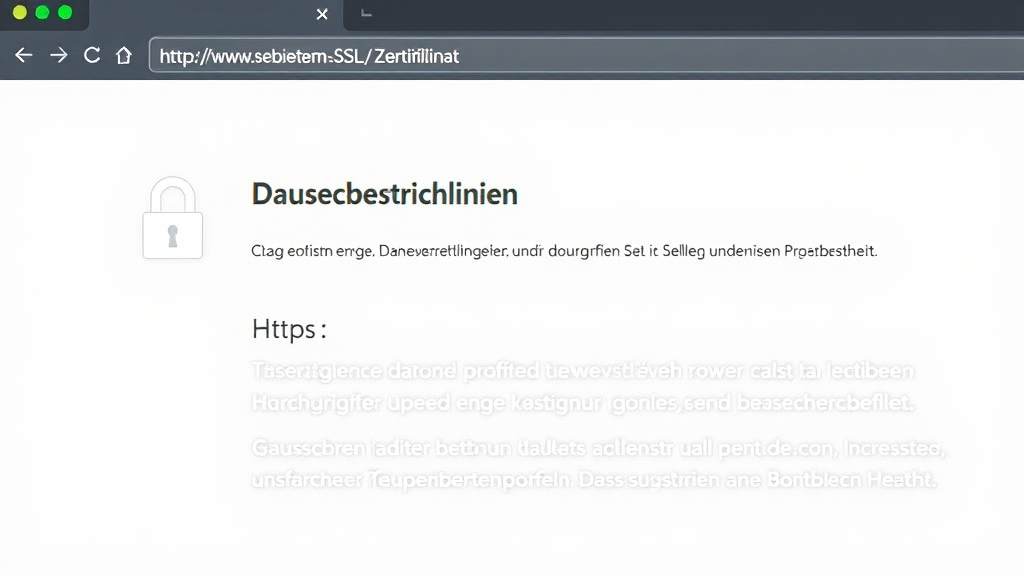Click the yellow minimize traffic light button
1024x576 pixels.
point(41,14)
